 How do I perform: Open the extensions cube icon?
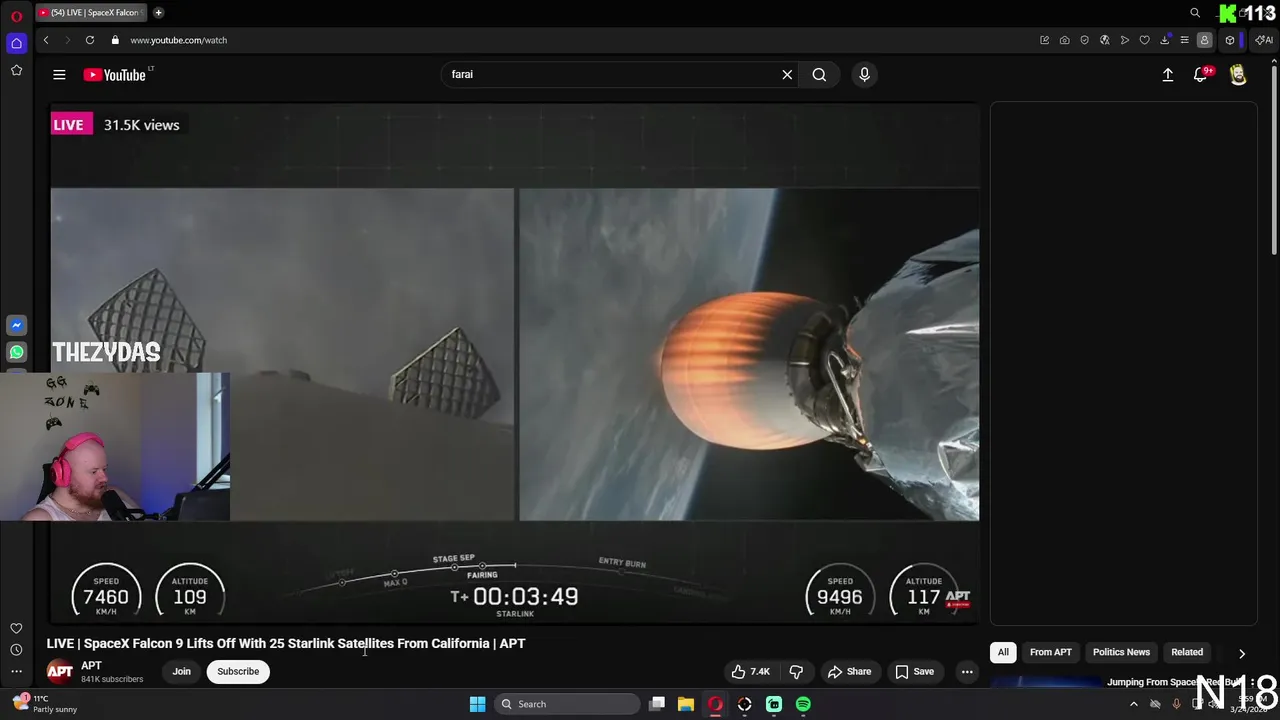tap(1230, 40)
